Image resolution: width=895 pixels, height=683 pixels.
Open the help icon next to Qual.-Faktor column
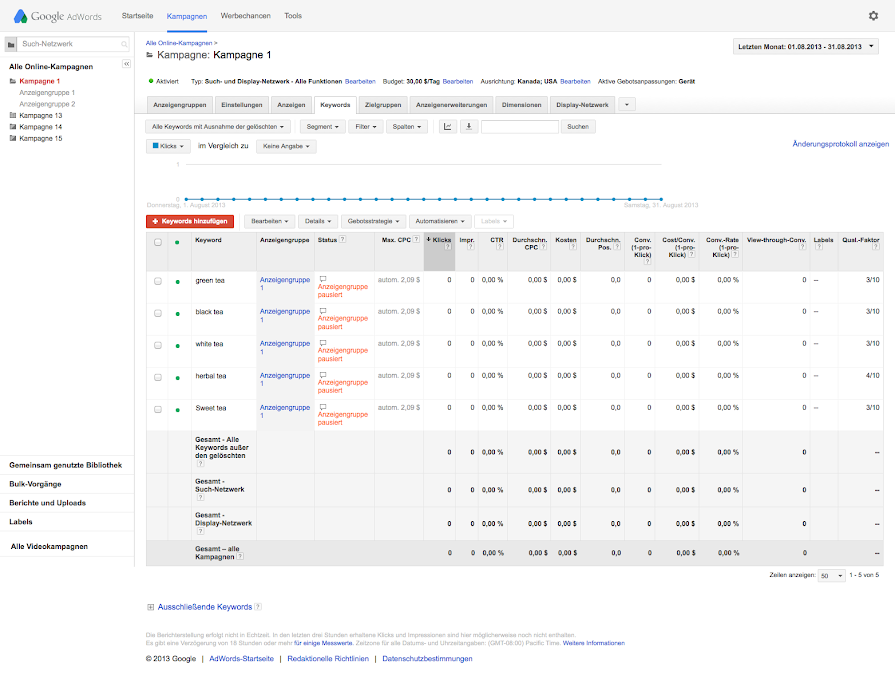coord(875,247)
